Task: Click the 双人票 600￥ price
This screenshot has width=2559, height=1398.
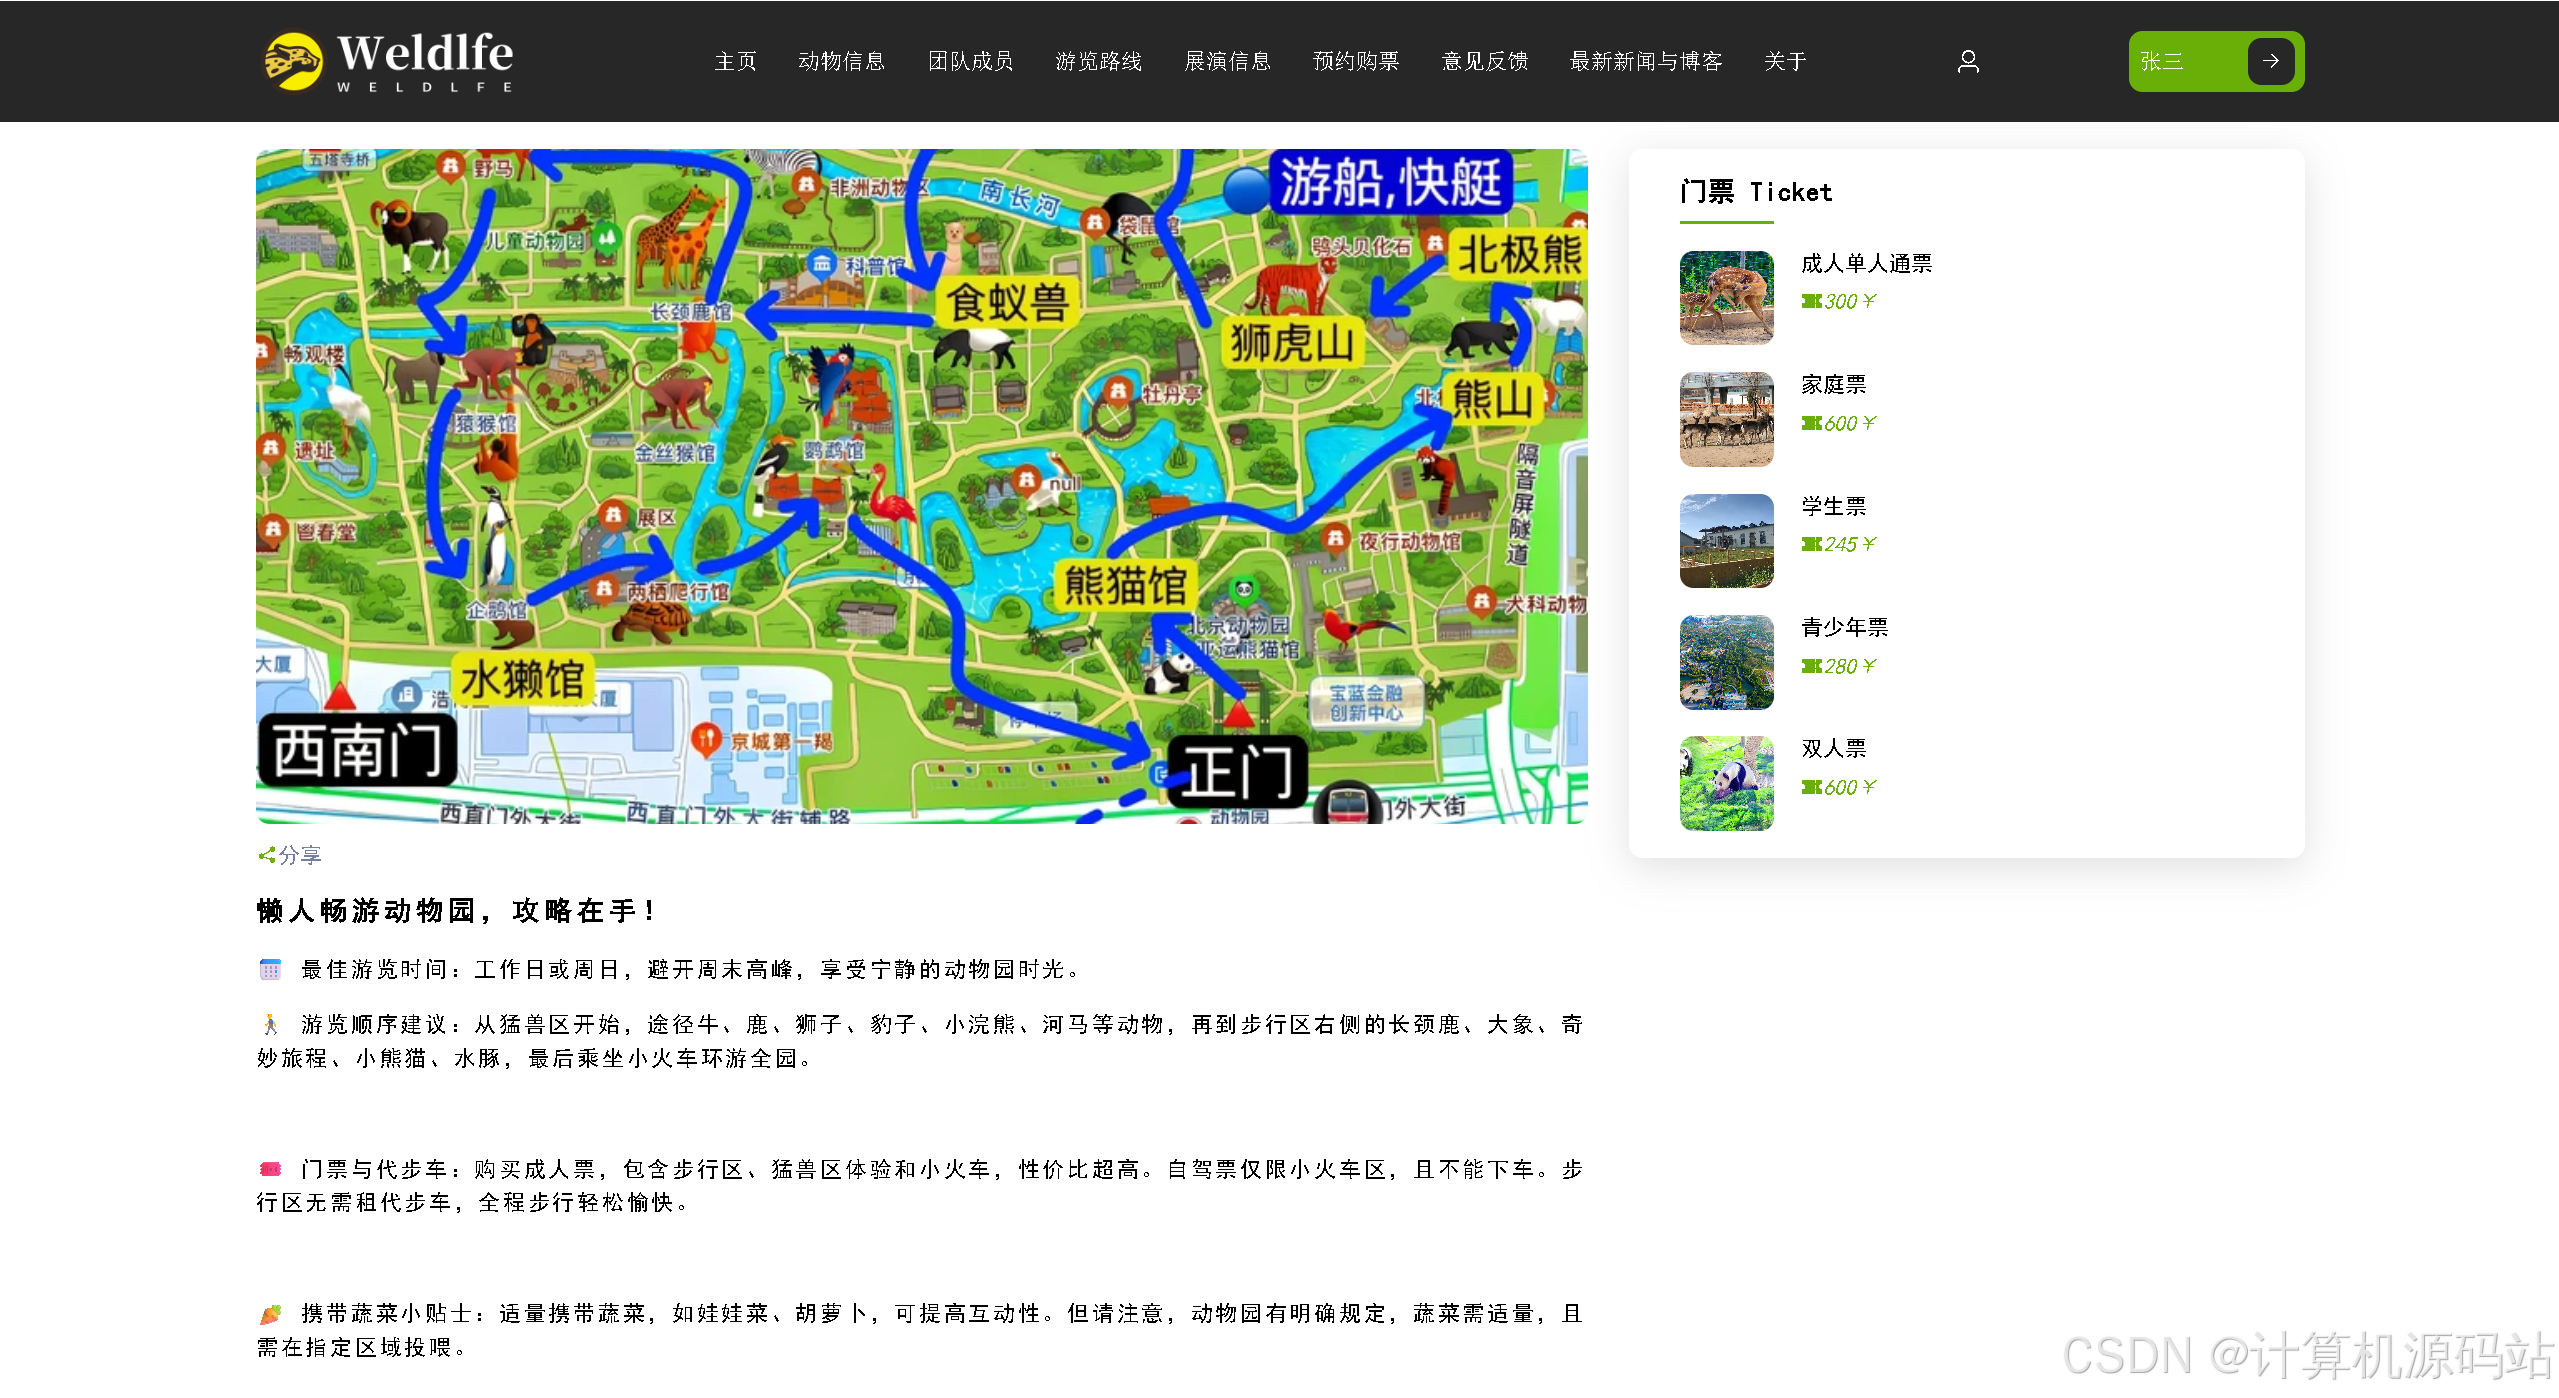Action: pos(1850,787)
